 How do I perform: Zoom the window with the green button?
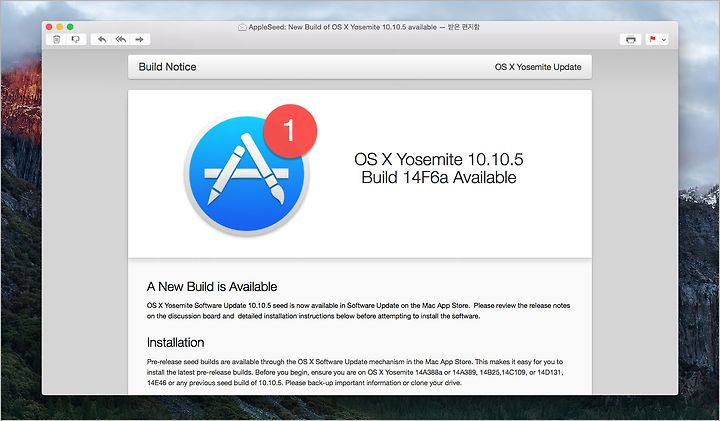click(70, 27)
